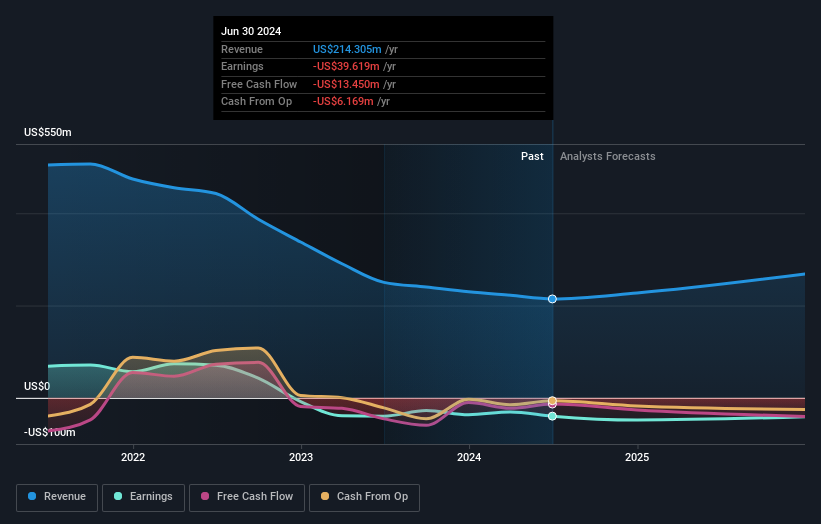821x524 pixels.
Task: Click the Free Cash Flow tooltip label
Action: pyautogui.click(x=259, y=84)
